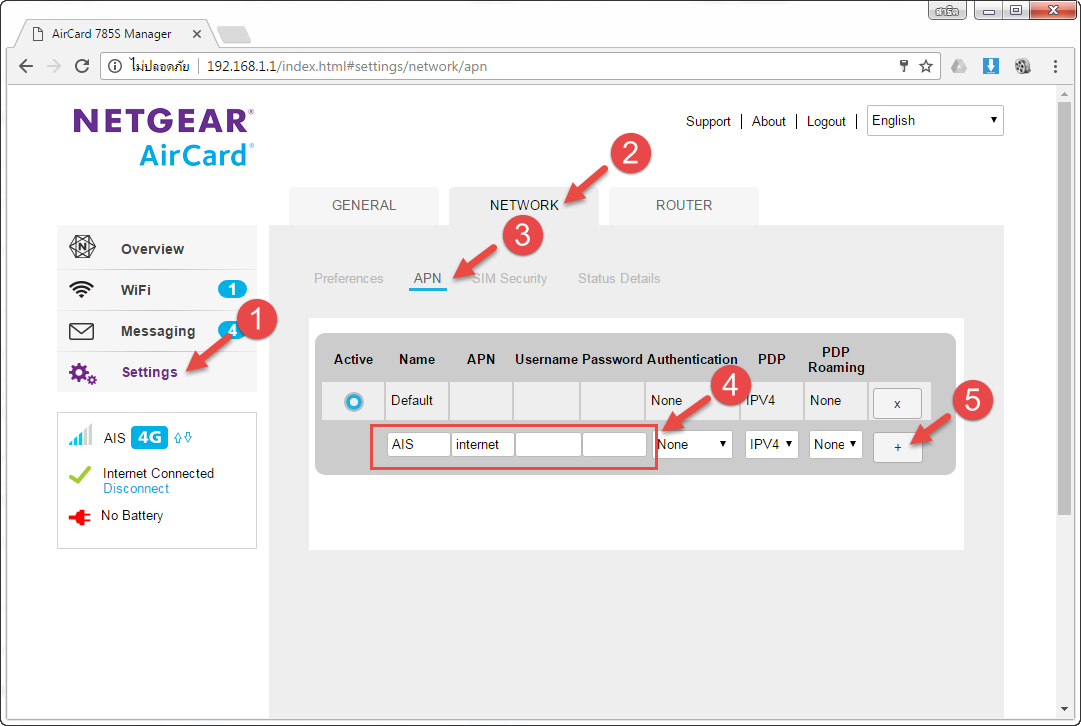Click the Default name cell
This screenshot has height=726, width=1081.
416,401
